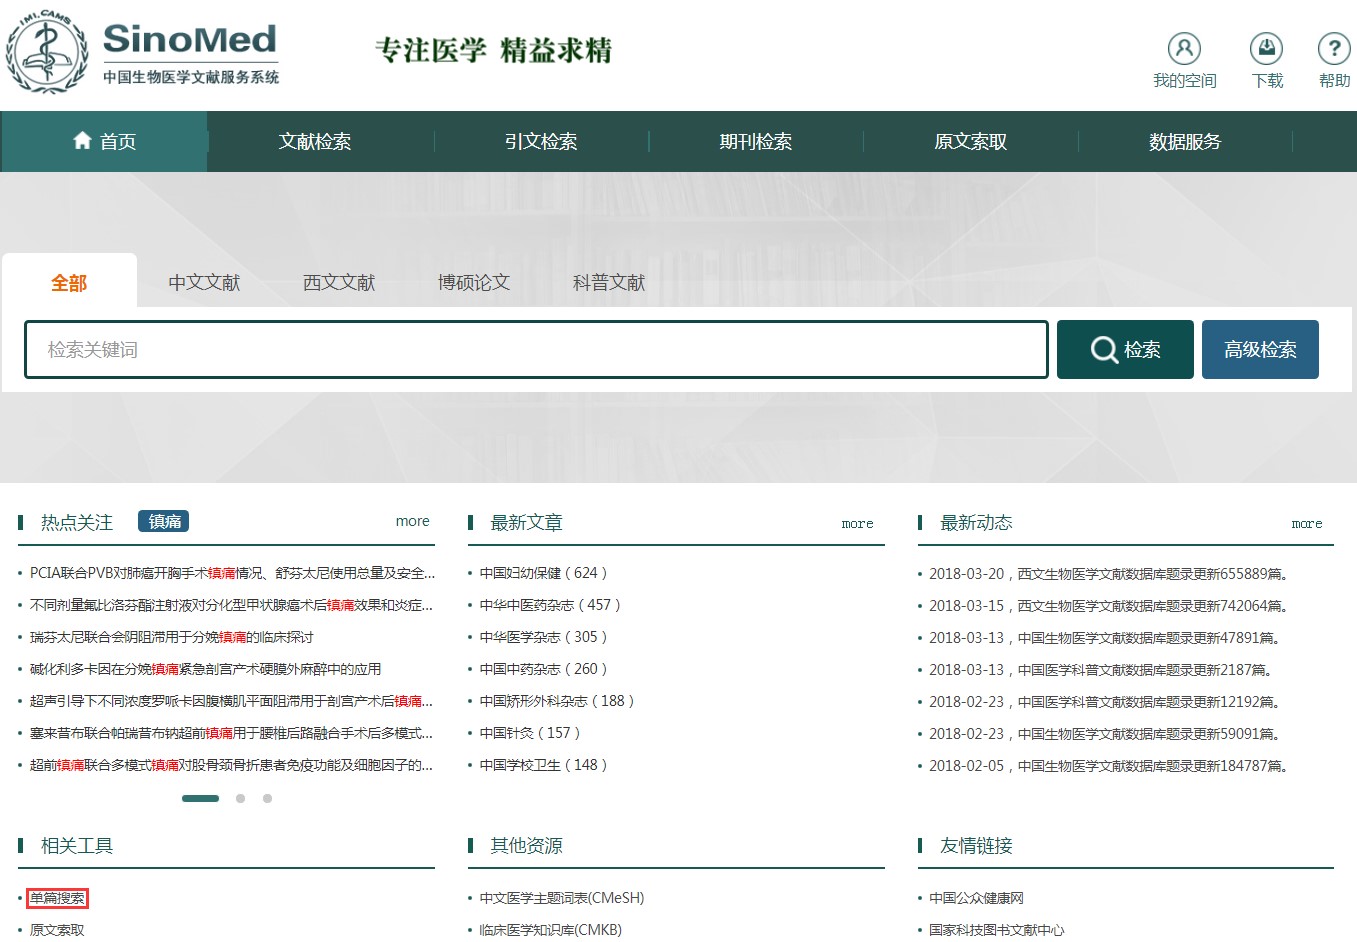The image size is (1357, 942).
Task: Open the Help question mark icon
Action: (1334, 49)
